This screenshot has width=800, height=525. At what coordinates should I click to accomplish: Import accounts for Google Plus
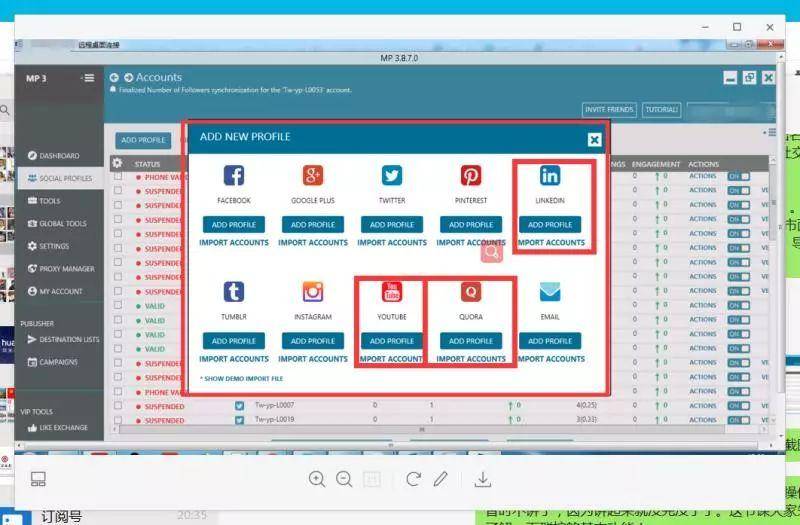tap(313, 243)
